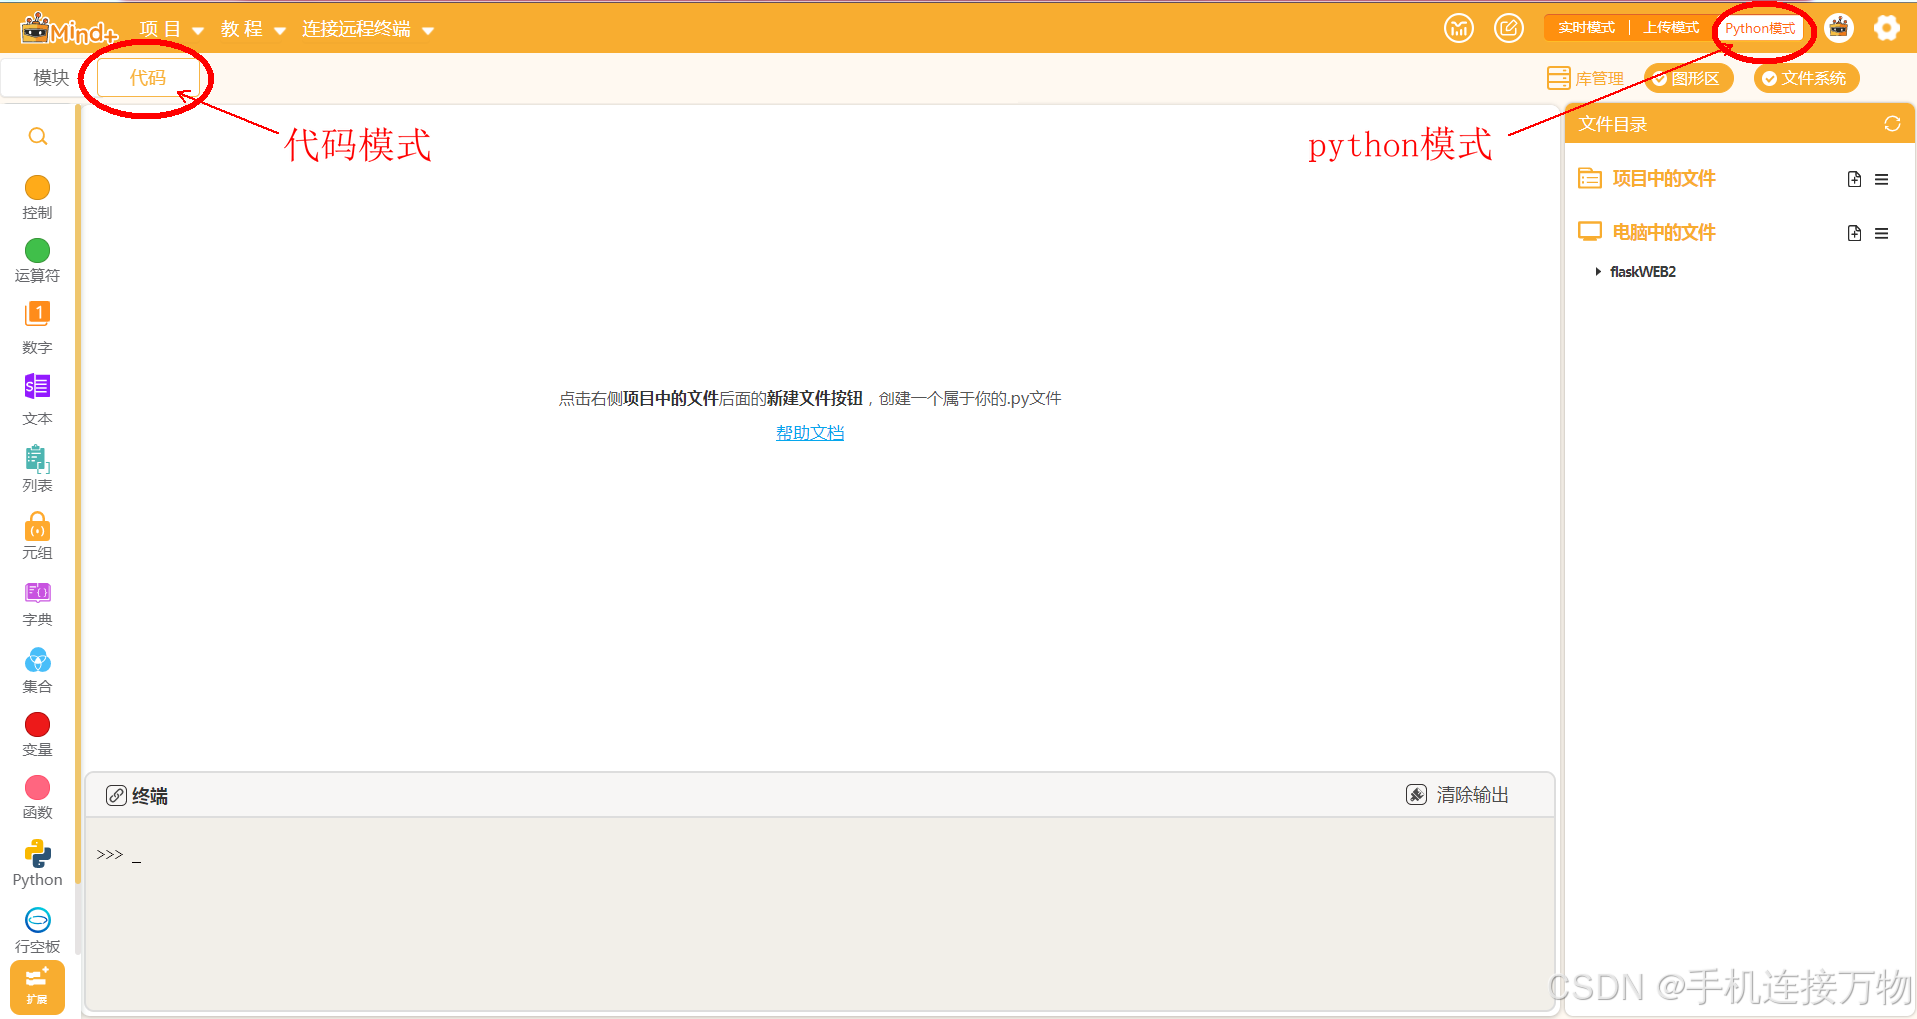Click the Mind+ logo
The height and width of the screenshot is (1019, 1917).
(x=69, y=29)
